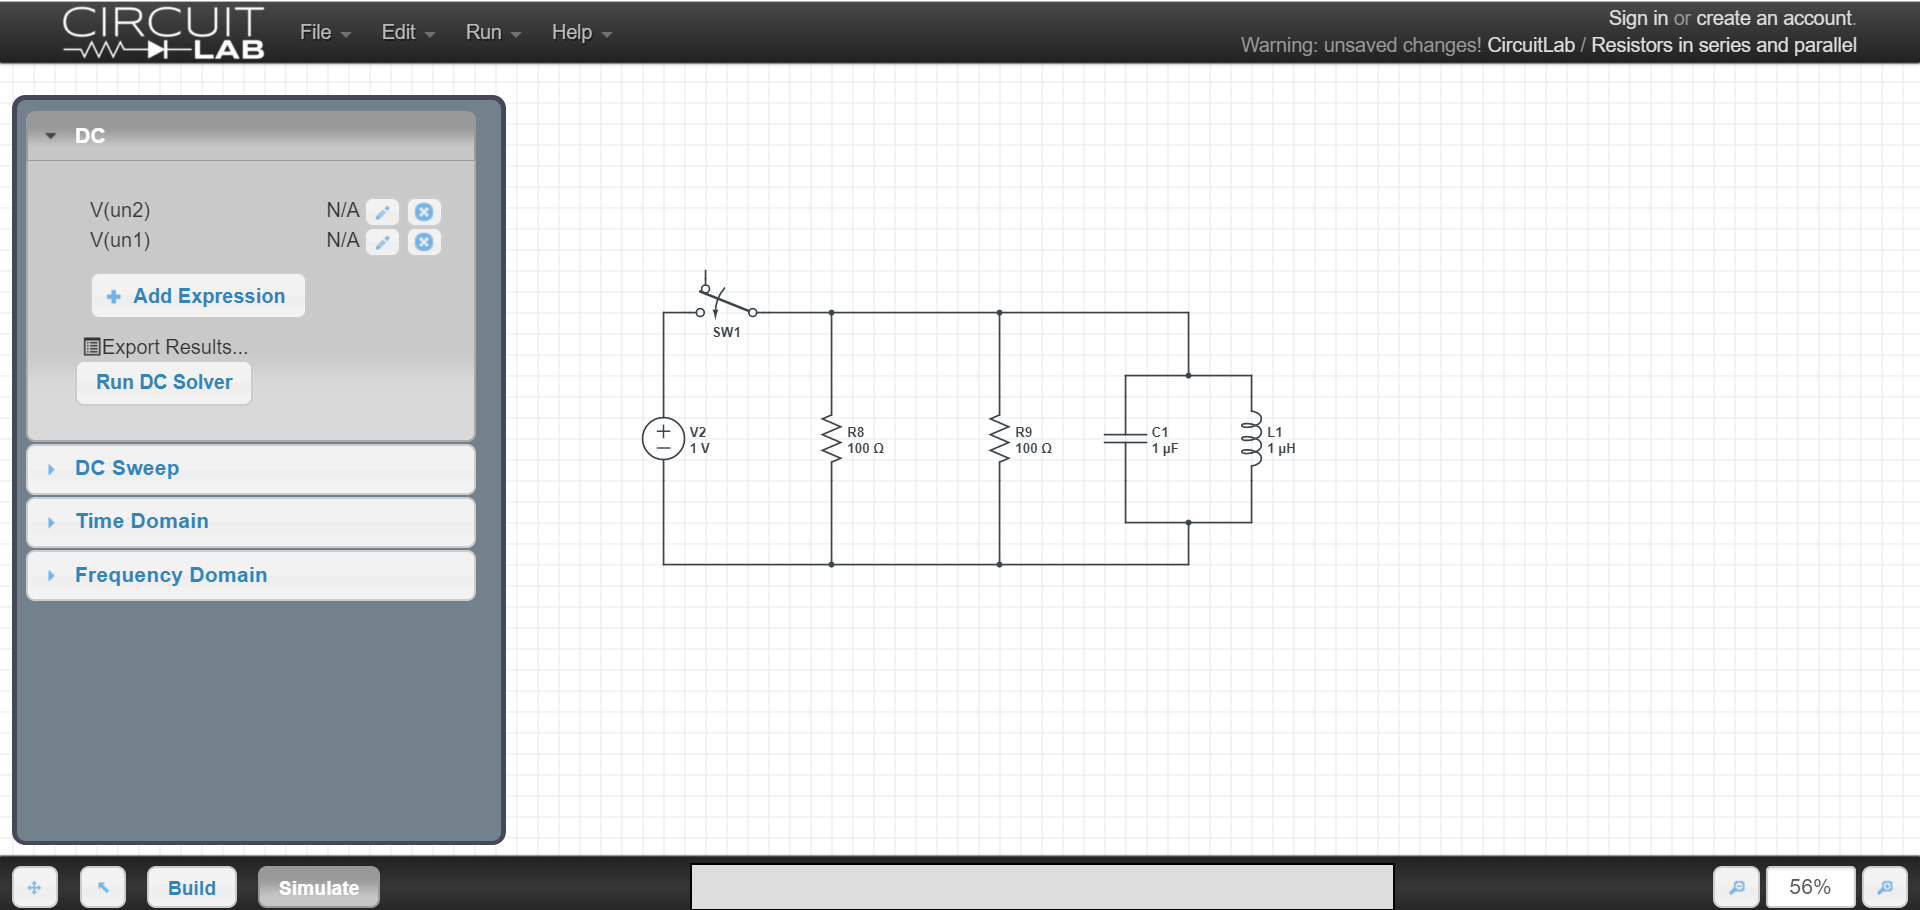The width and height of the screenshot is (1920, 910).
Task: Open the Run menu
Action: tap(492, 32)
